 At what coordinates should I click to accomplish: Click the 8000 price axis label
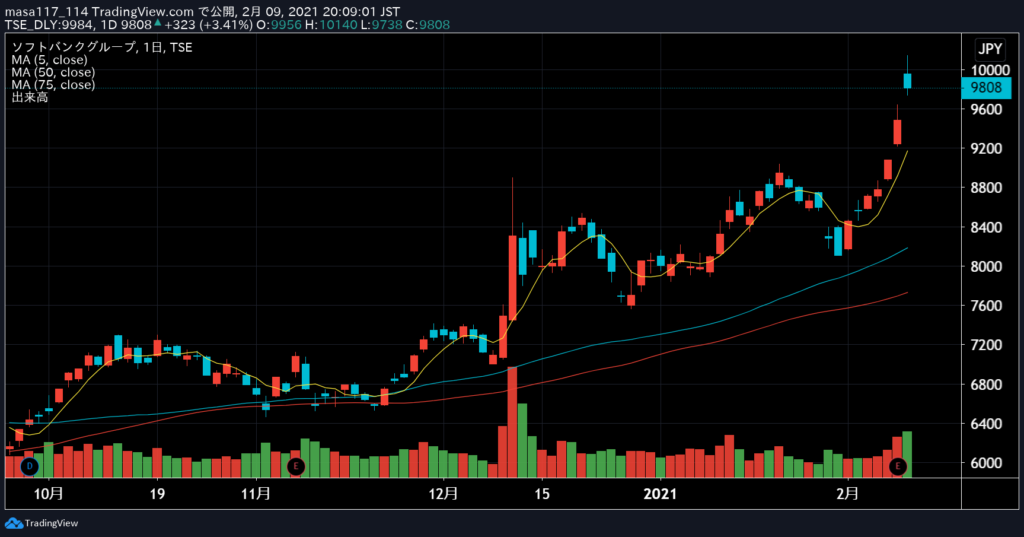[986, 267]
